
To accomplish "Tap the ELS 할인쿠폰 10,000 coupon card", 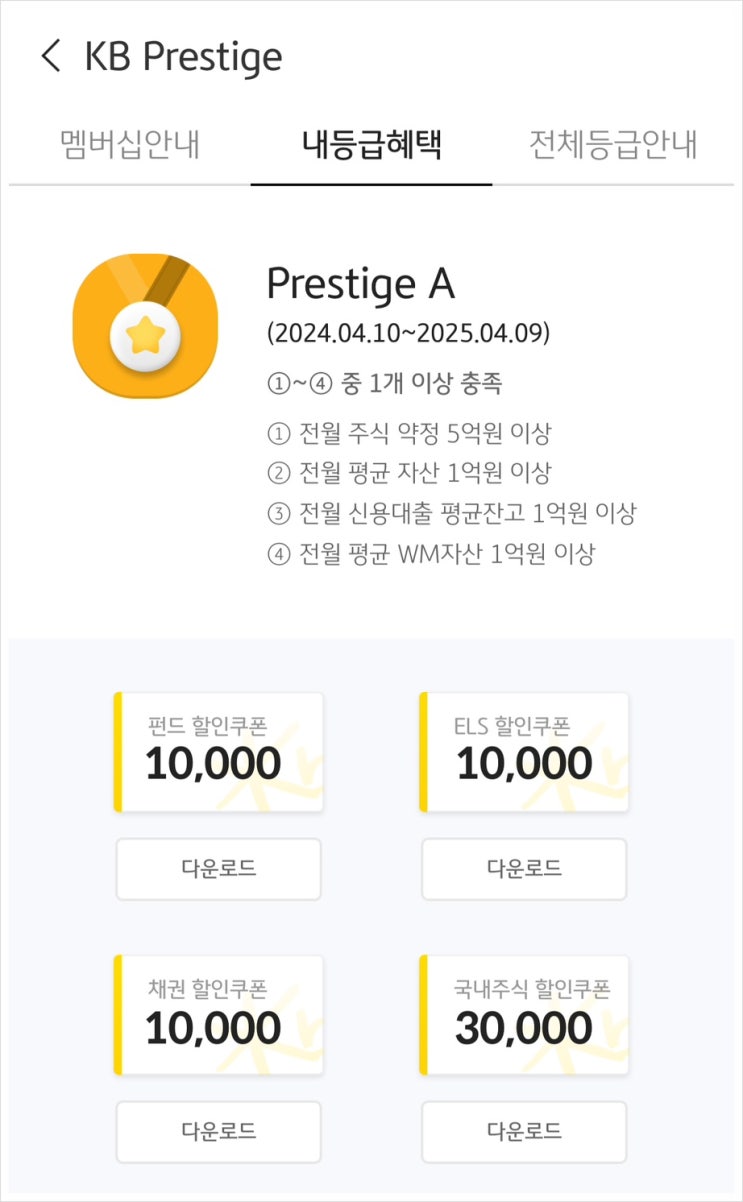I will [524, 752].
